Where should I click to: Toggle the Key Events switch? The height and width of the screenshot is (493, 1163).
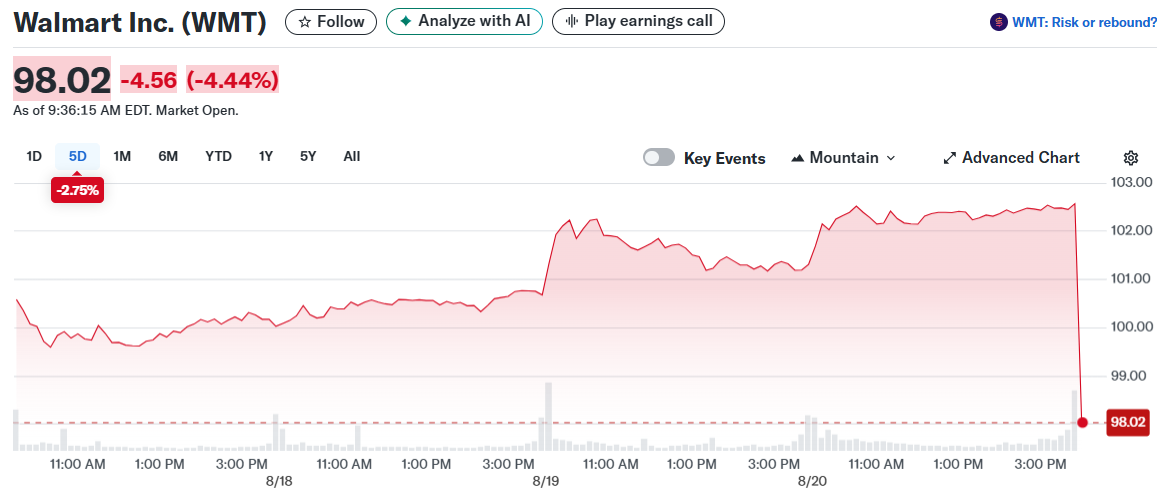(x=659, y=157)
